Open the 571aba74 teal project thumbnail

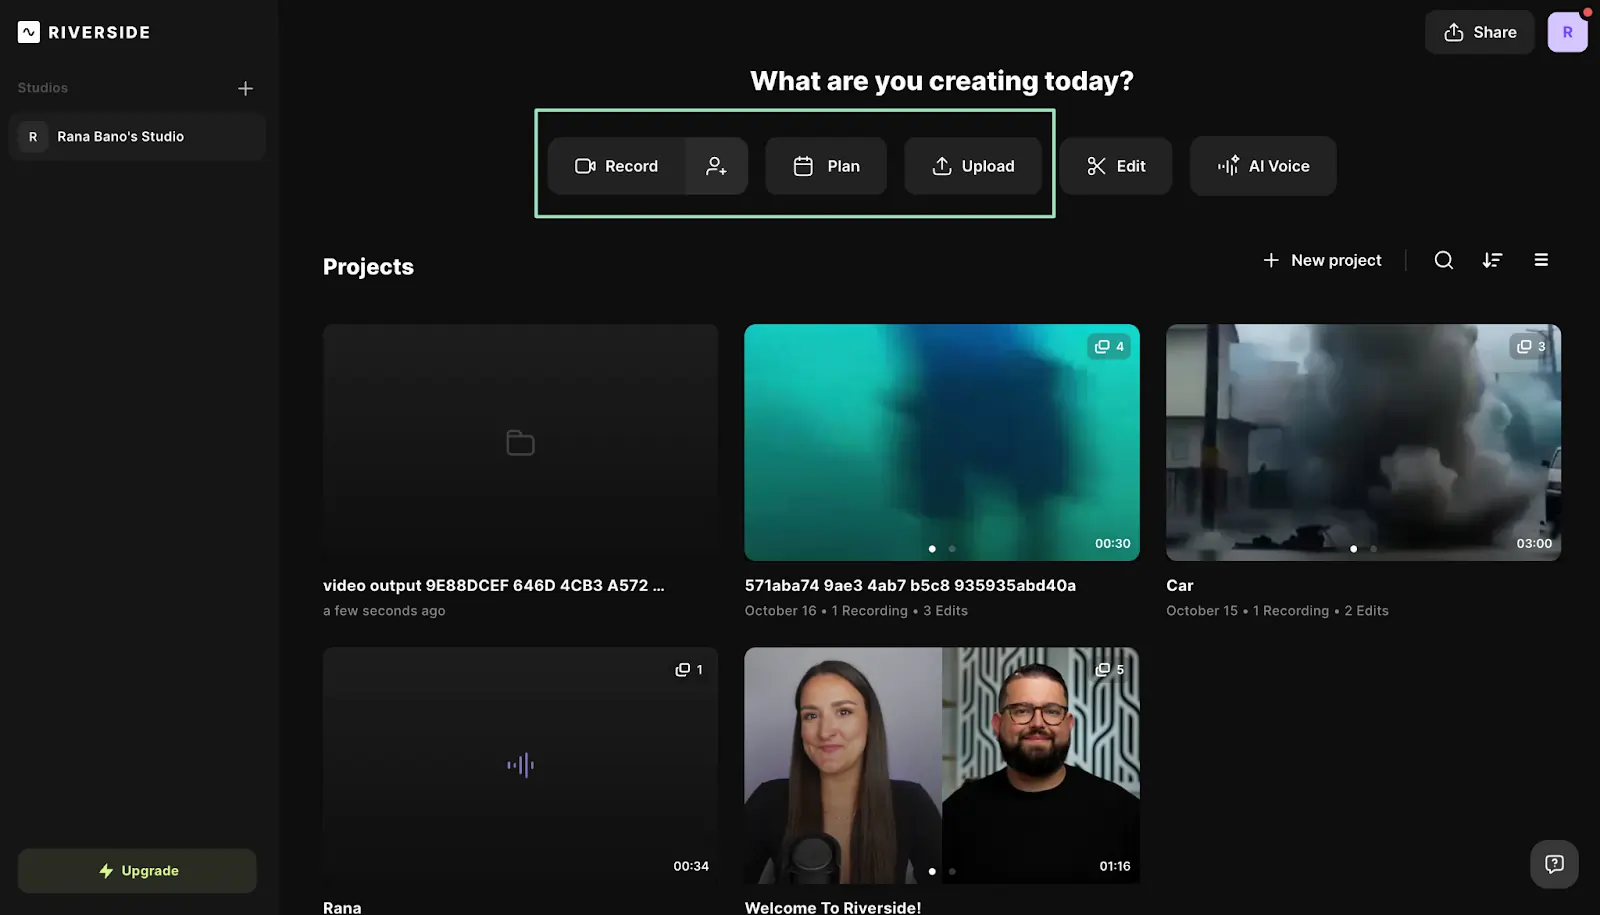[x=942, y=442]
